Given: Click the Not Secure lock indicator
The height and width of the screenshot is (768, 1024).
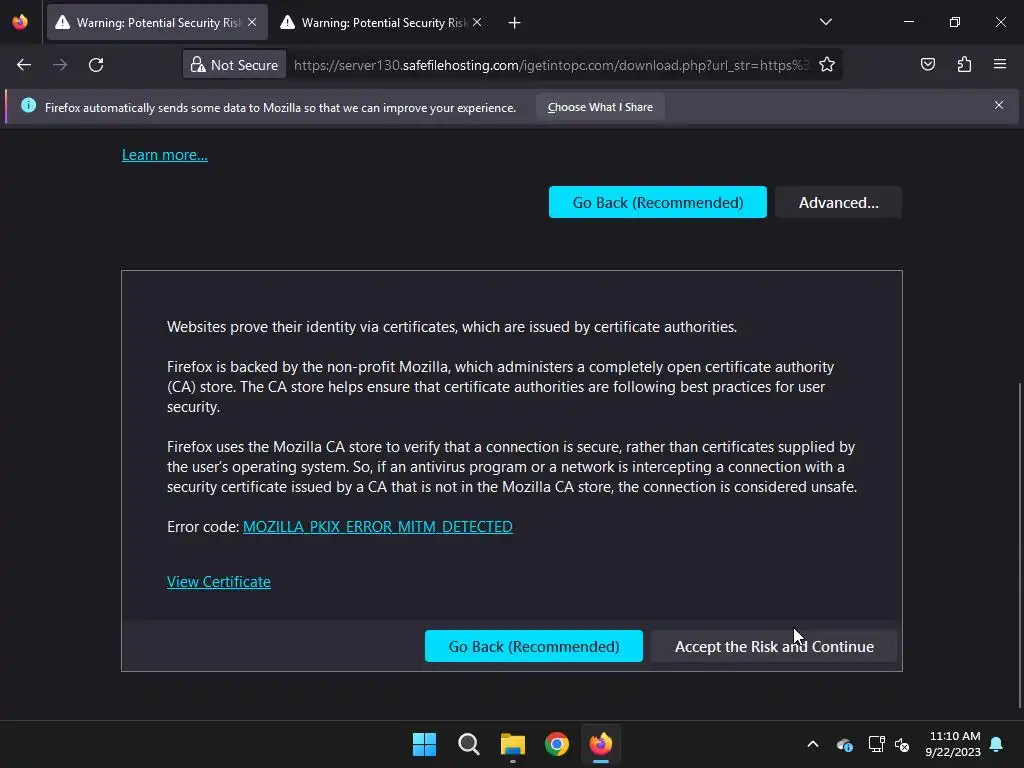Looking at the screenshot, I should click(234, 65).
